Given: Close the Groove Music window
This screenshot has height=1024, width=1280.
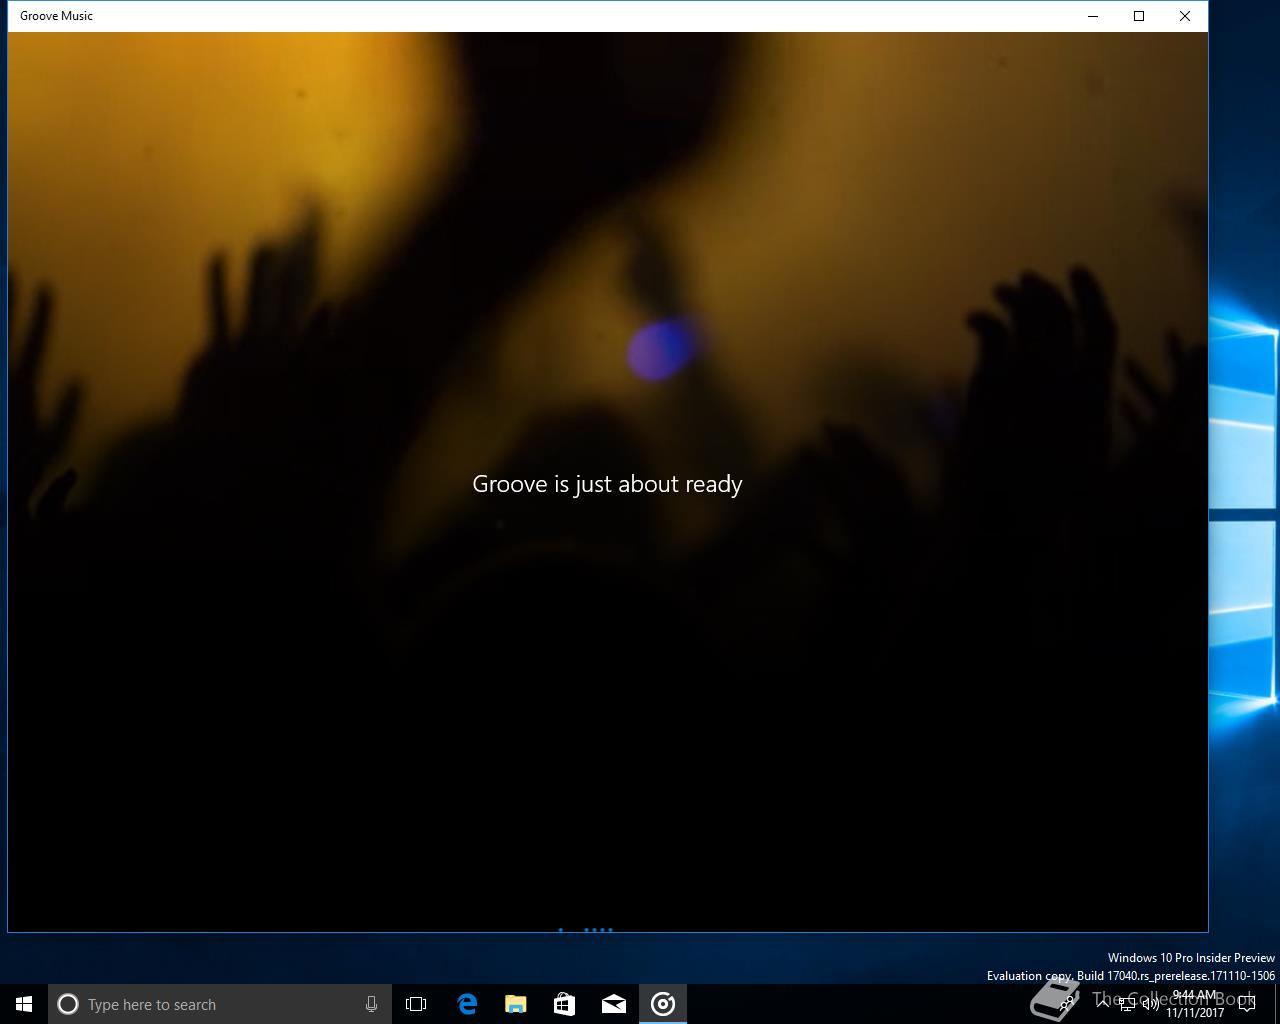Looking at the screenshot, I should point(1185,16).
